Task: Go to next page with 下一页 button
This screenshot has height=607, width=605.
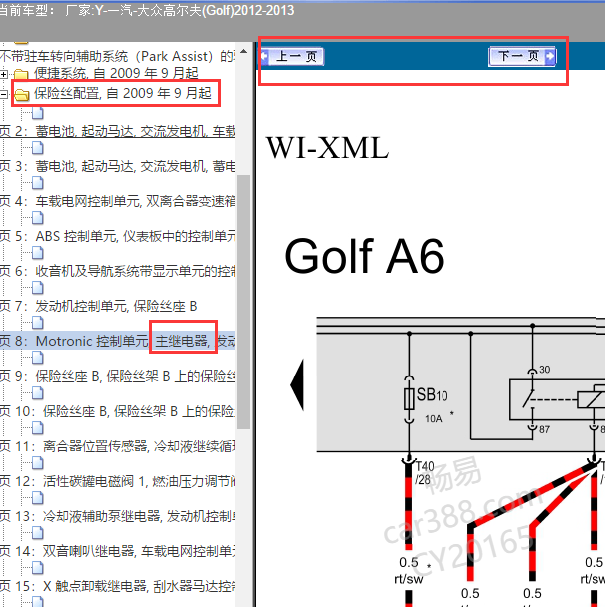Action: 522,57
